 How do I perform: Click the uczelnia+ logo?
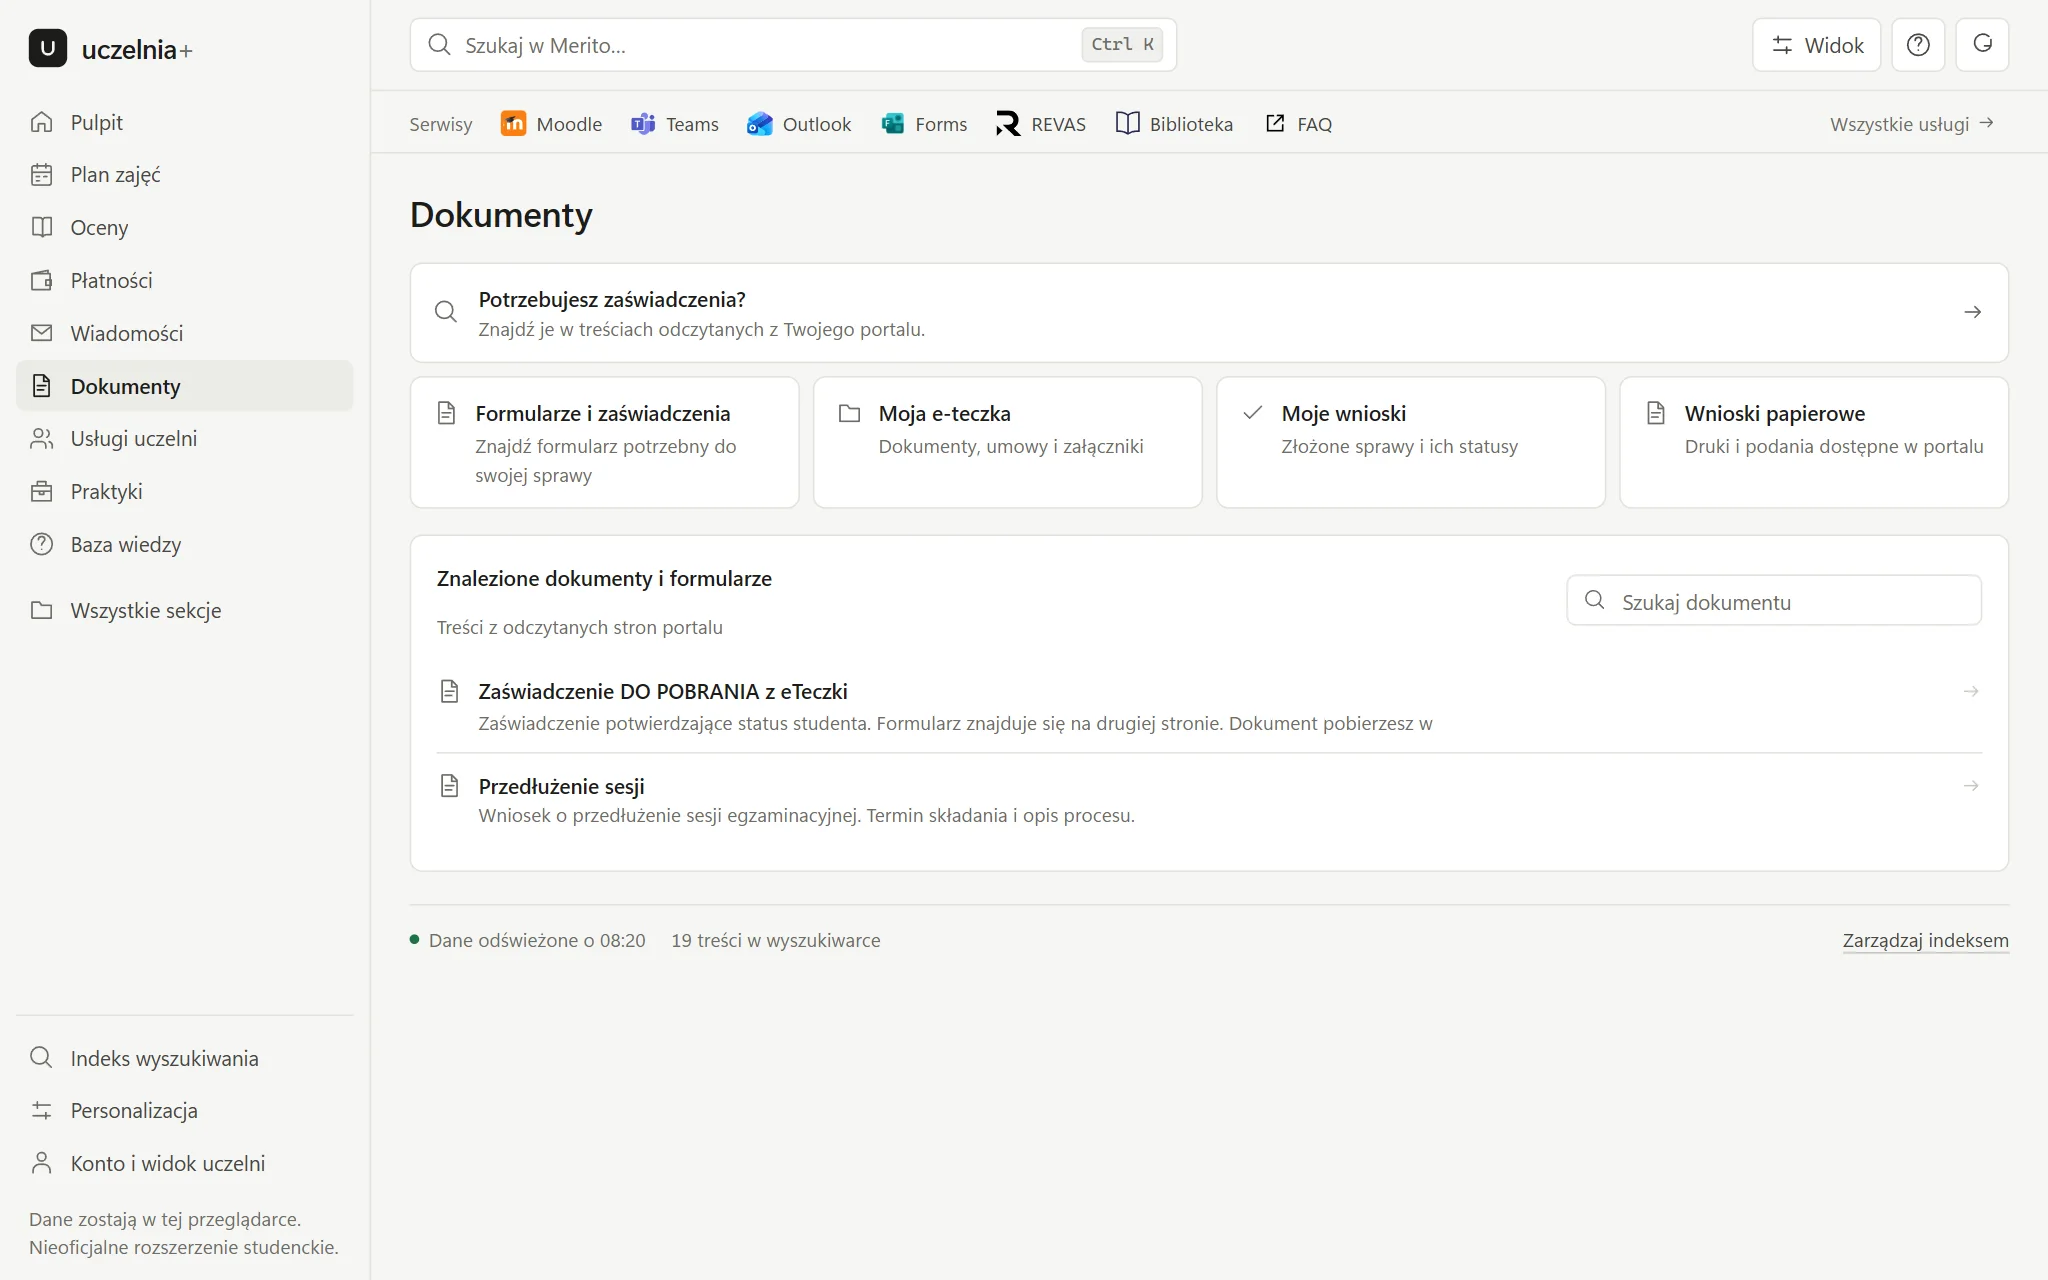(x=110, y=48)
